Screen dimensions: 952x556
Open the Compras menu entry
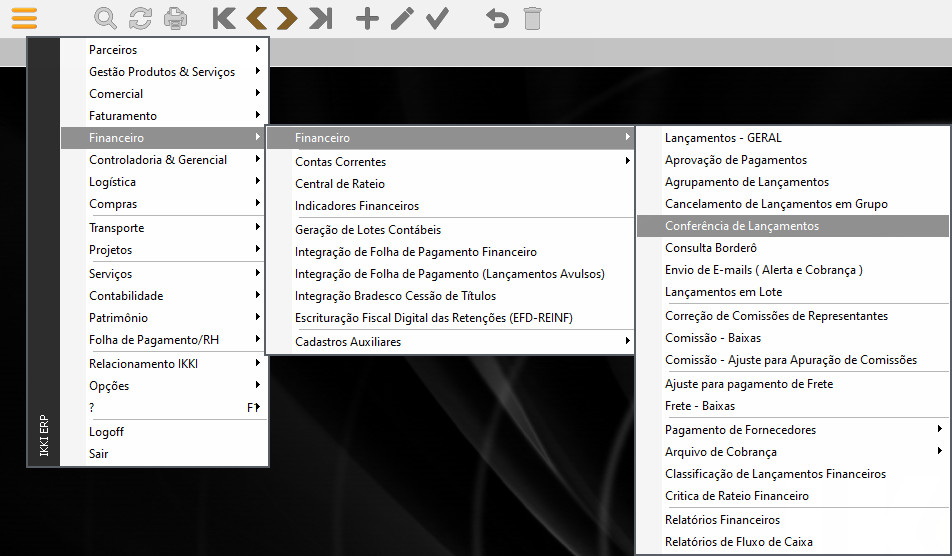click(x=164, y=203)
